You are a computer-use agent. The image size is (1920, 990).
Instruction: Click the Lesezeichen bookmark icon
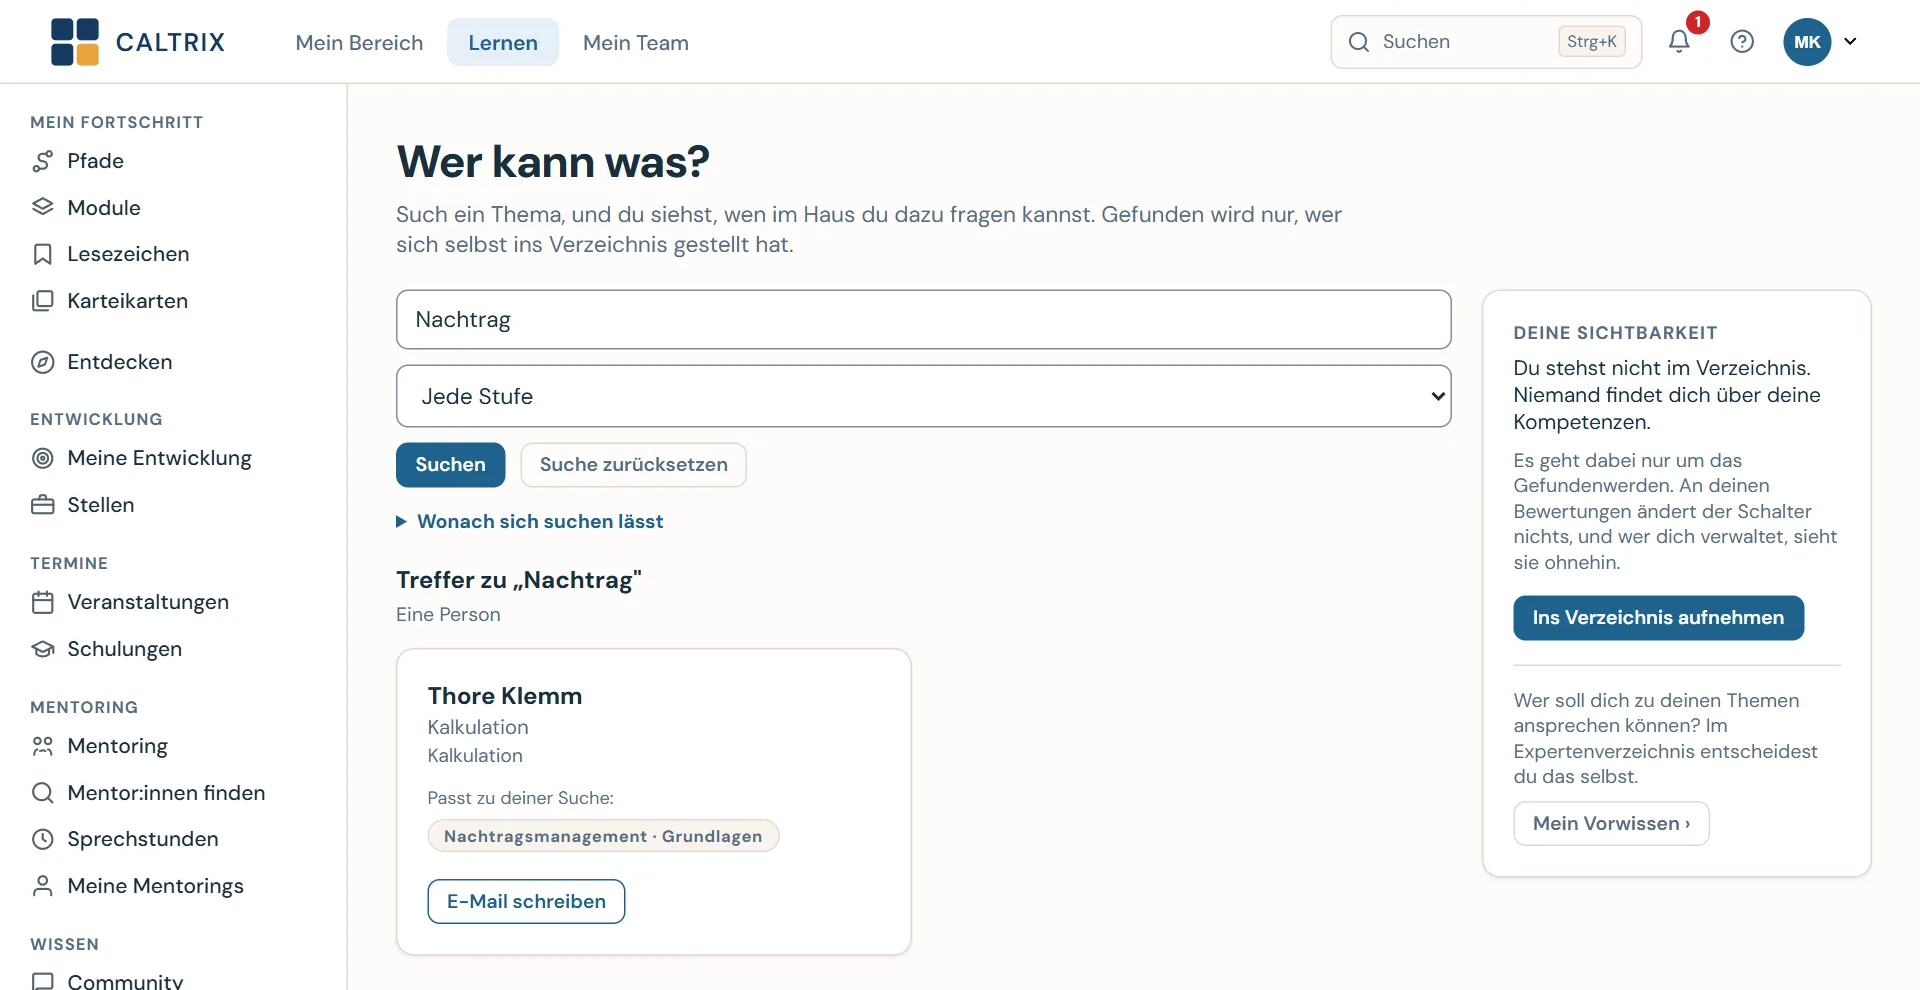tap(43, 254)
